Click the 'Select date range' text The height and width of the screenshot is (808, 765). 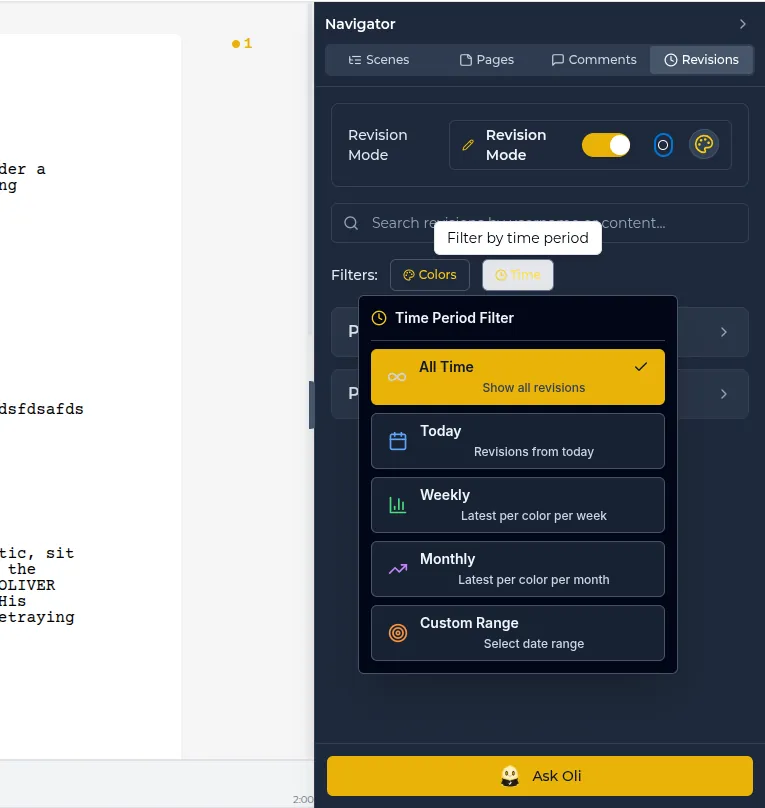pyautogui.click(x=534, y=644)
